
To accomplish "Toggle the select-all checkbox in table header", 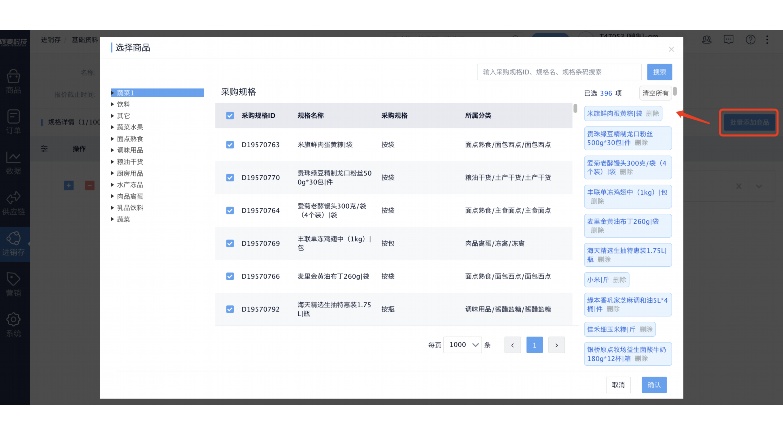I will pyautogui.click(x=230, y=115).
